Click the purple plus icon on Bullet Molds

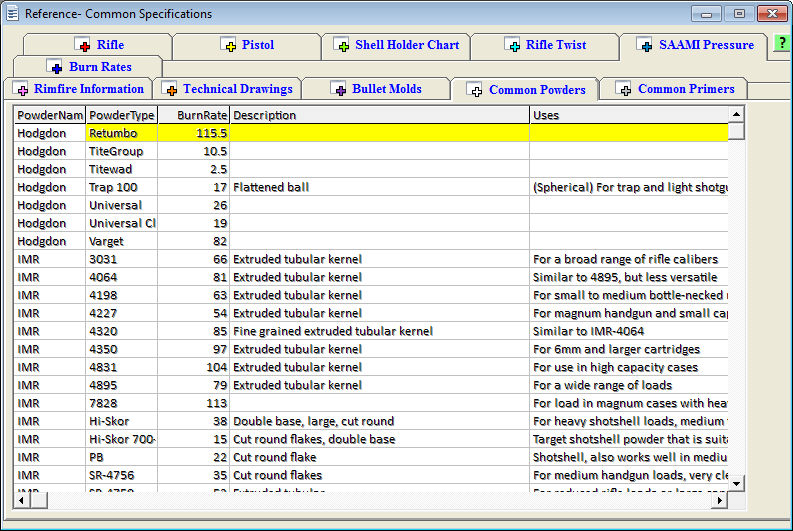pos(339,88)
